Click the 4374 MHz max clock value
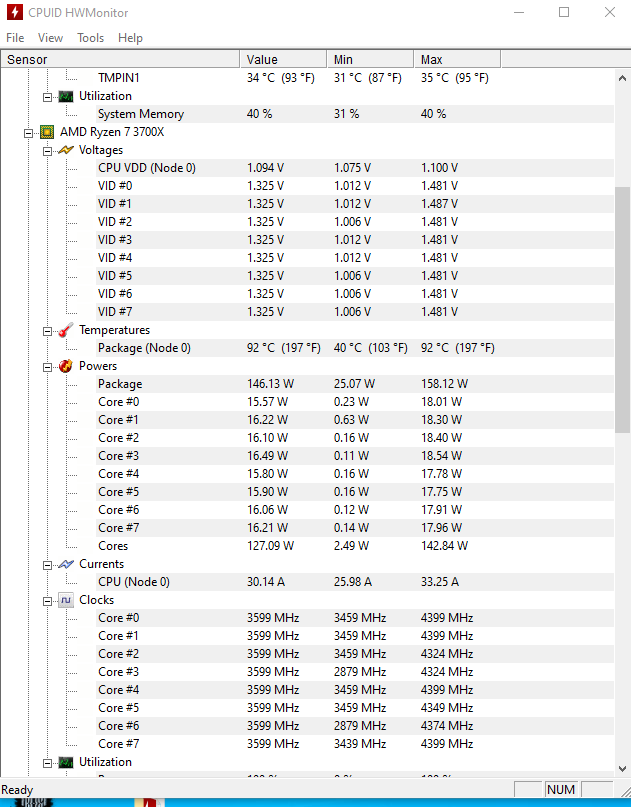This screenshot has height=807, width=631. [x=447, y=726]
